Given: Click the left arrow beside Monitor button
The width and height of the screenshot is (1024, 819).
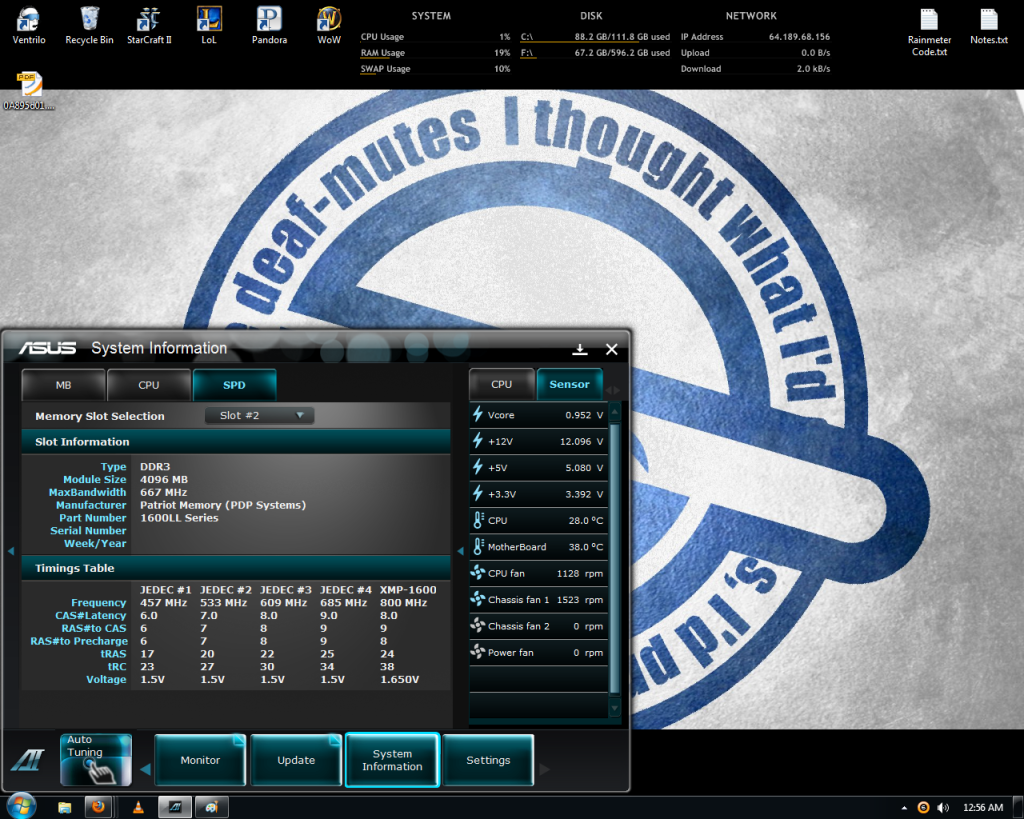Looking at the screenshot, I should (x=145, y=769).
